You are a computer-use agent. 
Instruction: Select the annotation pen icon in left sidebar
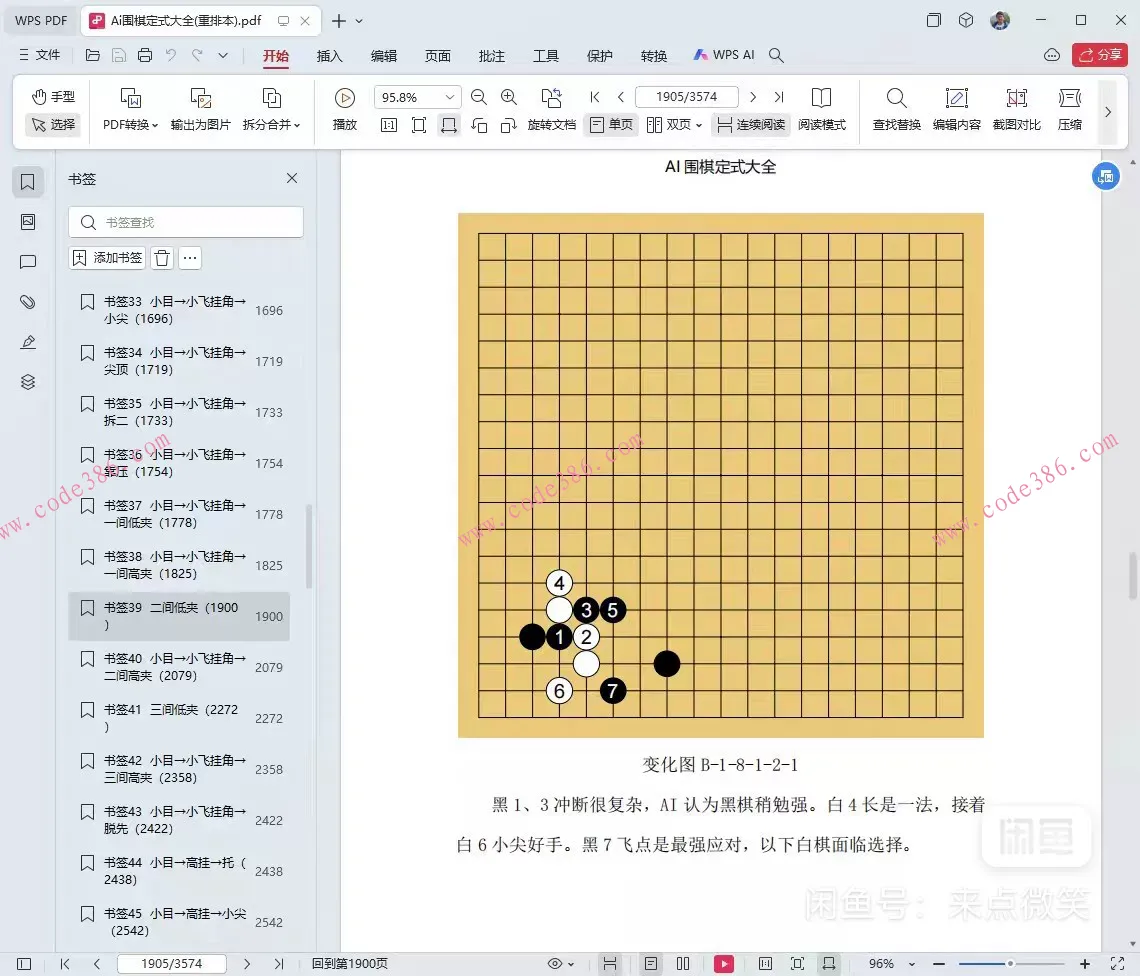[27, 341]
